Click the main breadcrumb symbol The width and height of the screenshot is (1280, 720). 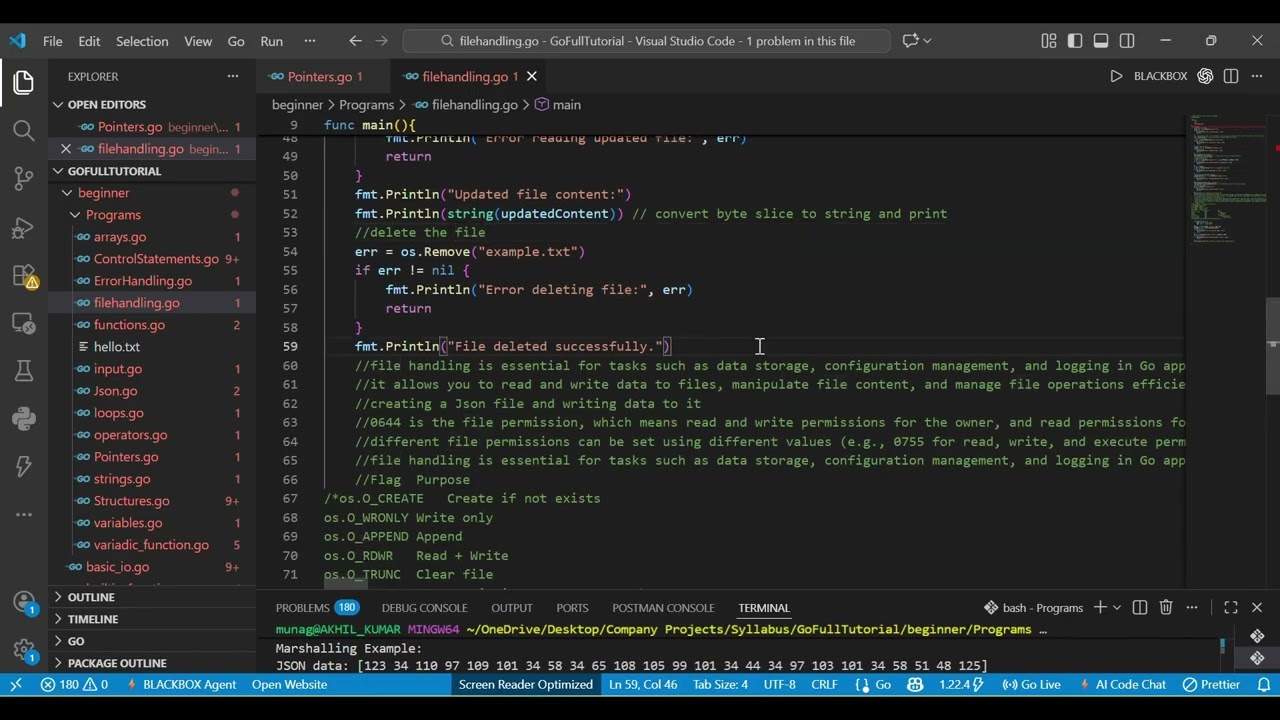coord(558,105)
